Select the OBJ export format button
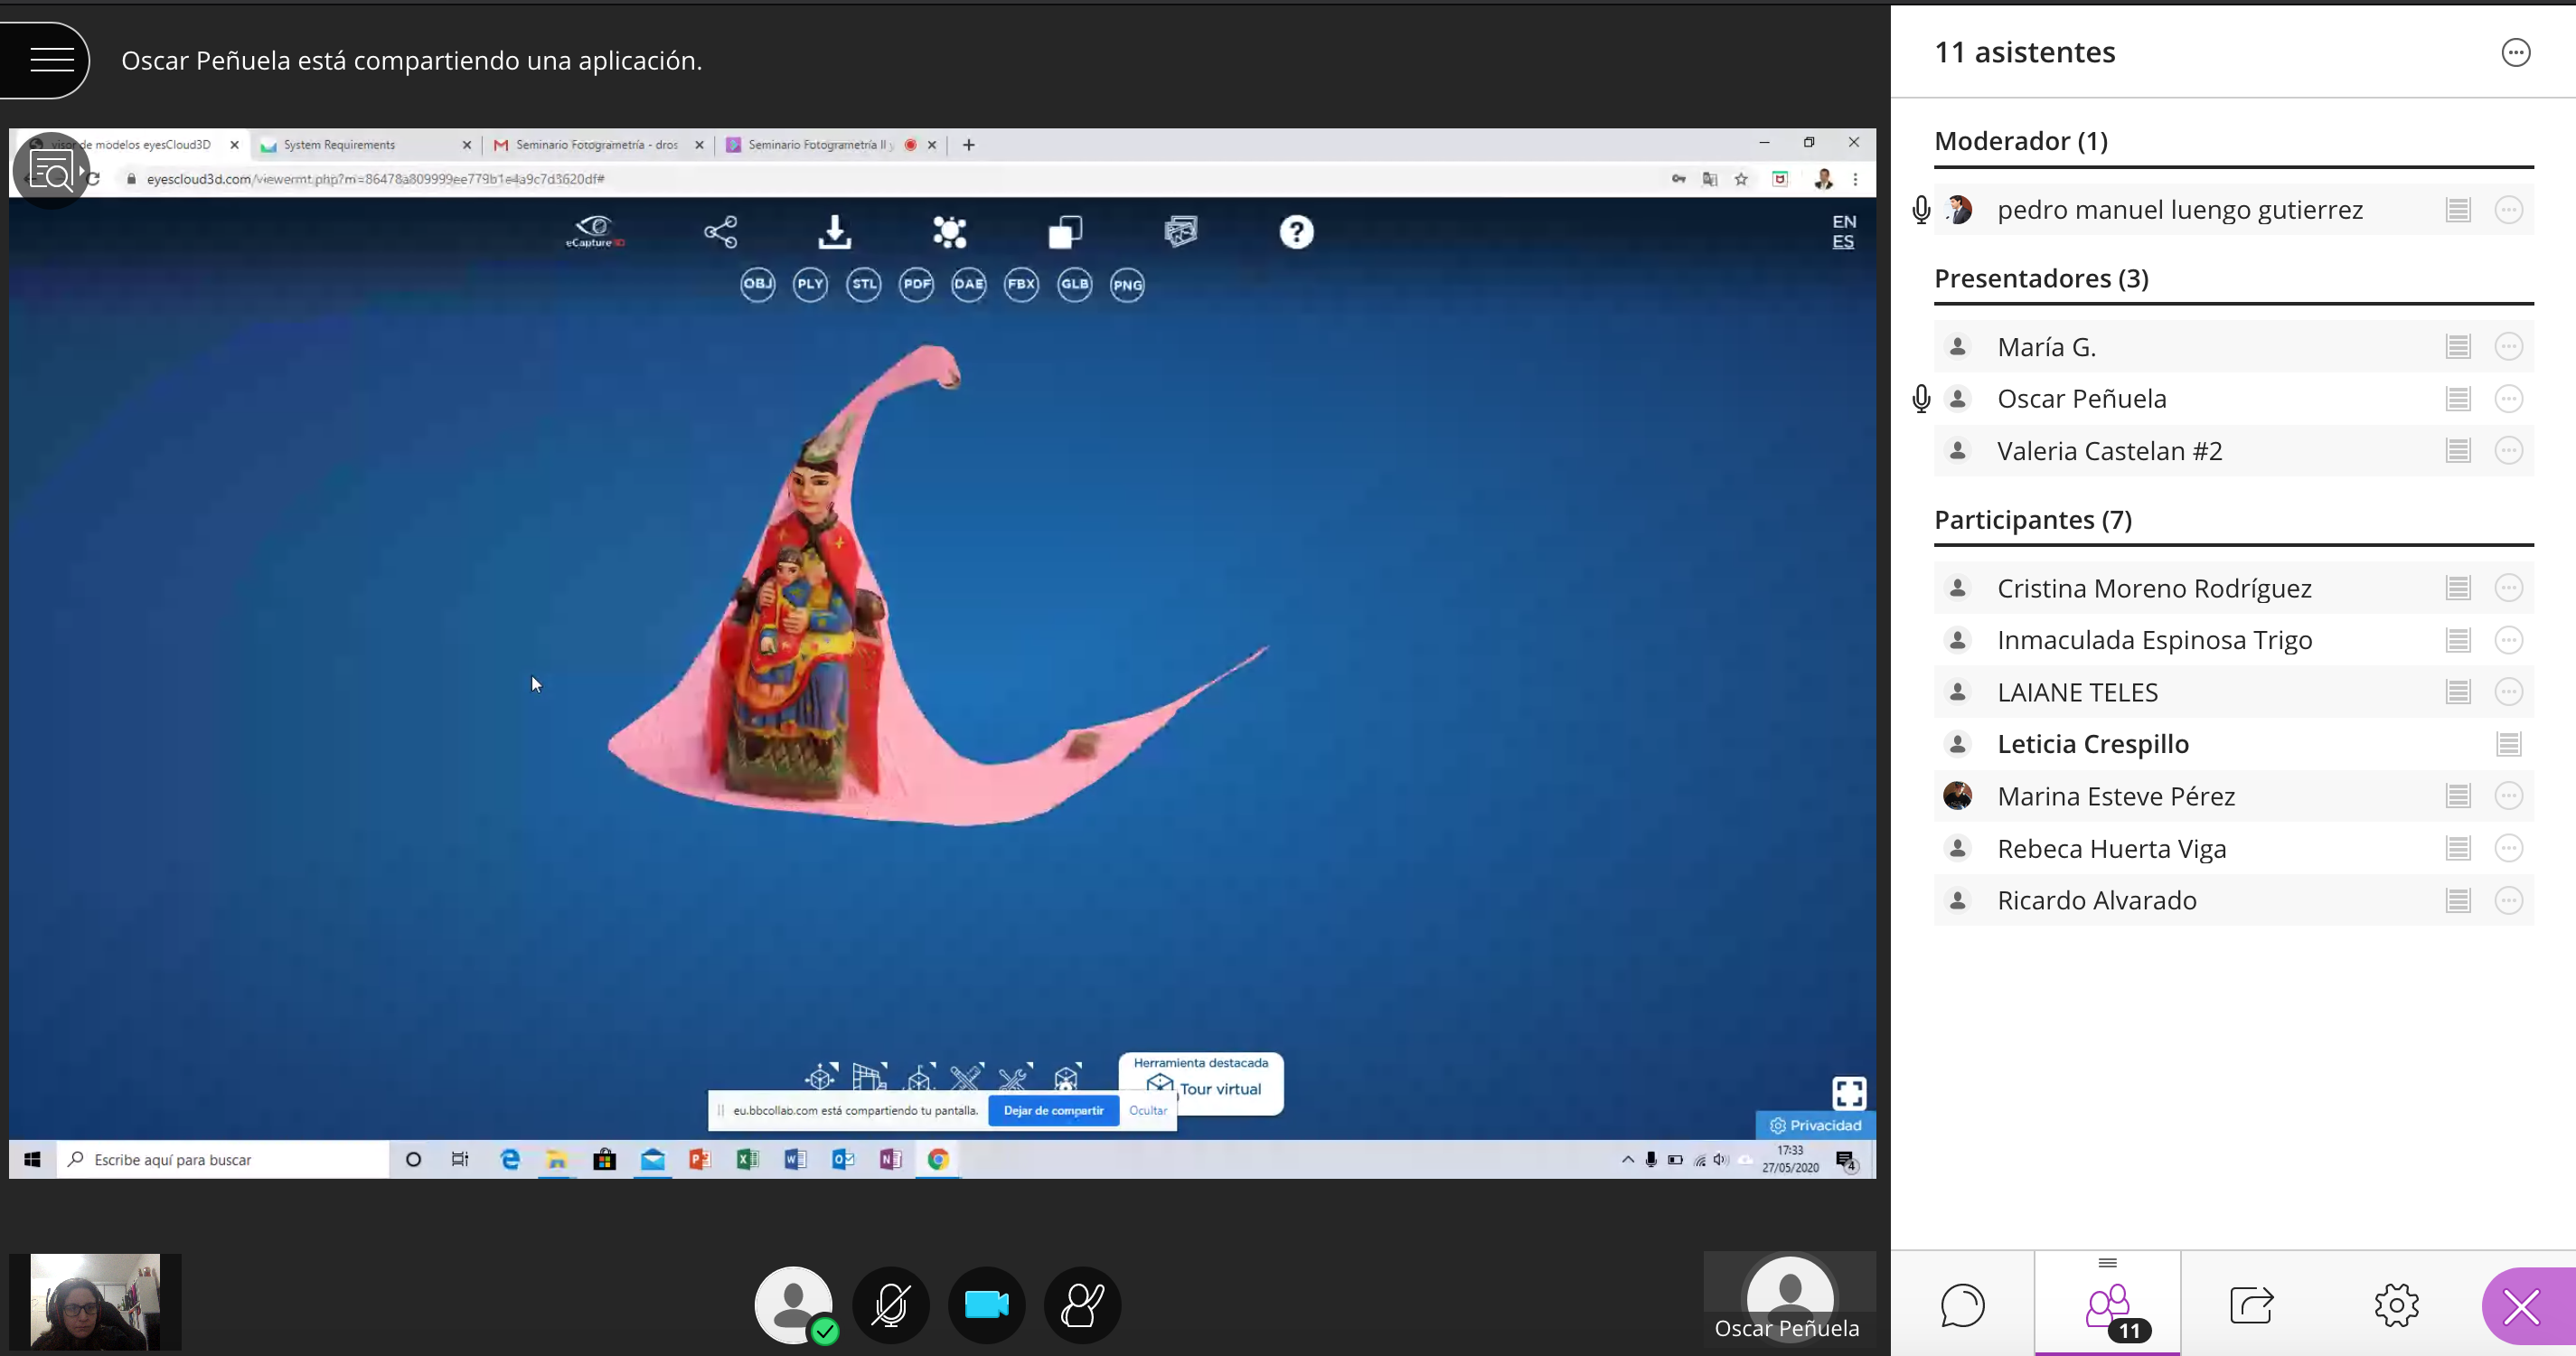Screen dimensions: 2576x1356 [757, 284]
